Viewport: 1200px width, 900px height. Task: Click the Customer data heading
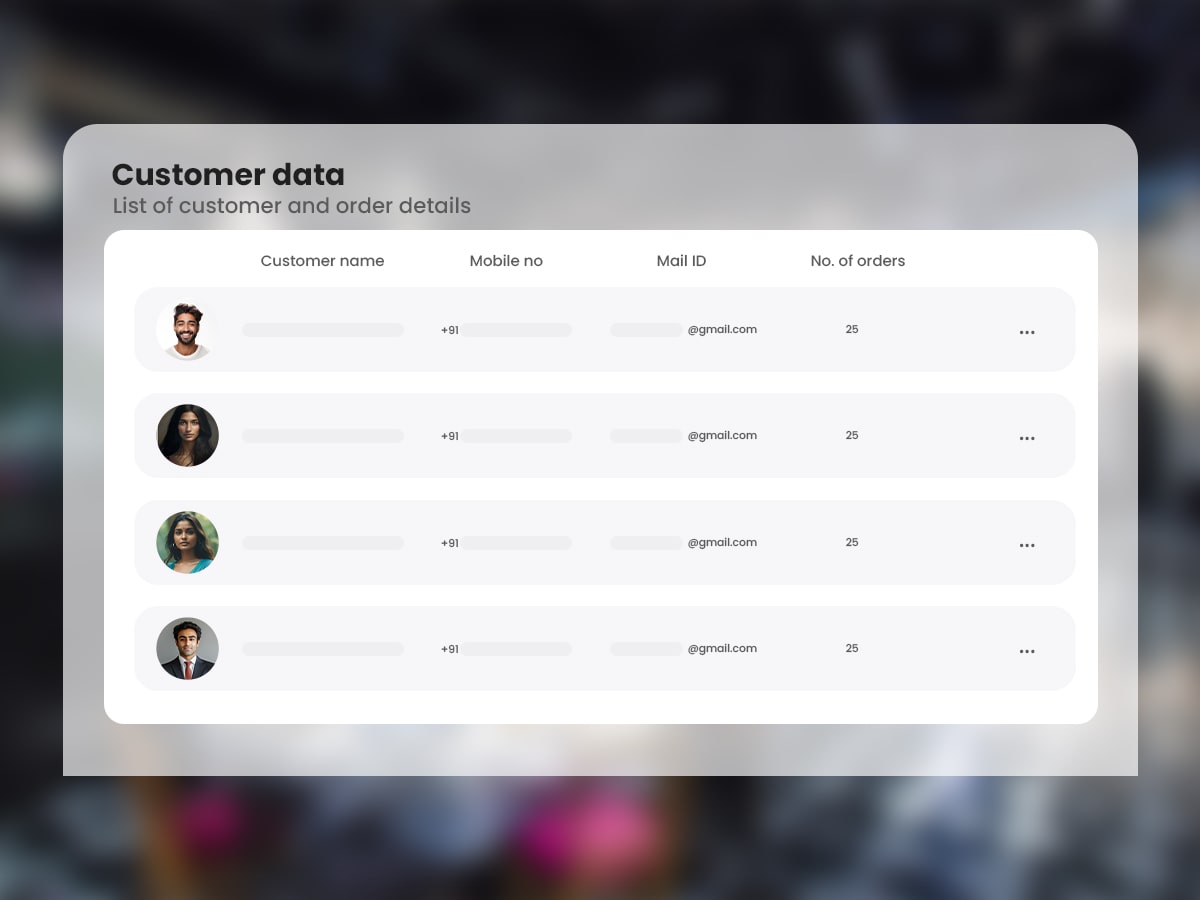[228, 175]
